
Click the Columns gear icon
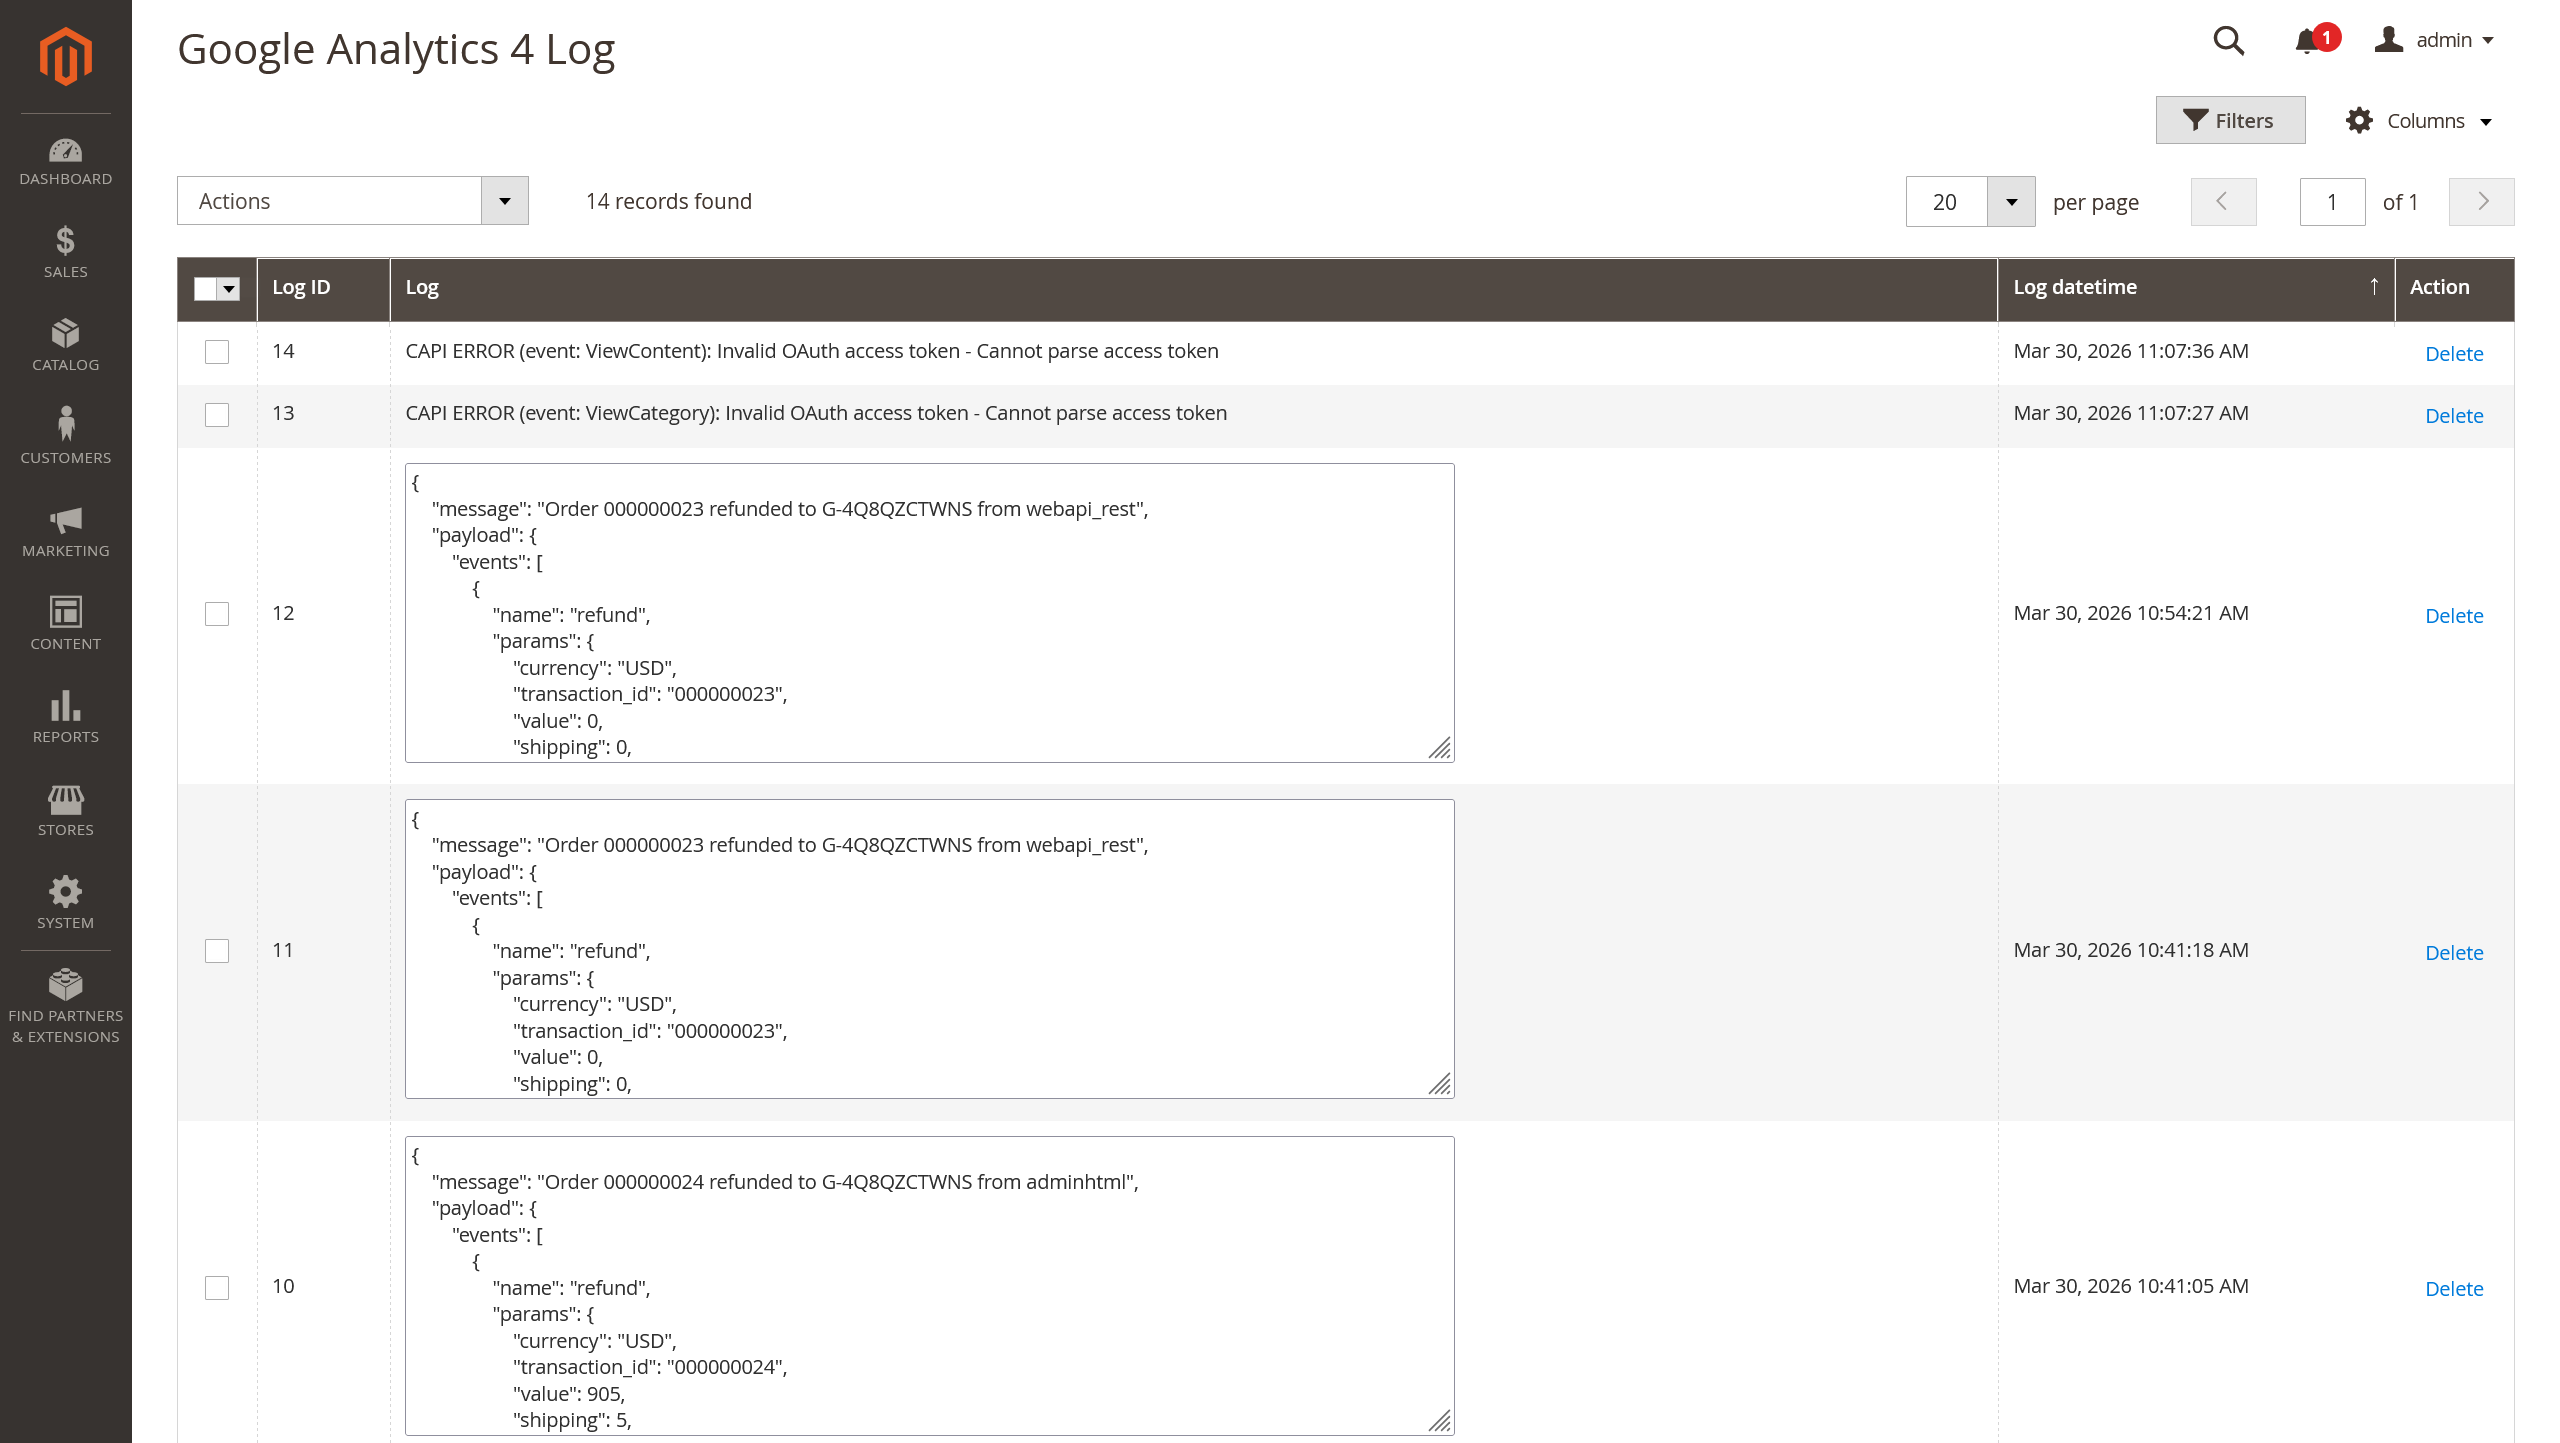pos(2359,121)
